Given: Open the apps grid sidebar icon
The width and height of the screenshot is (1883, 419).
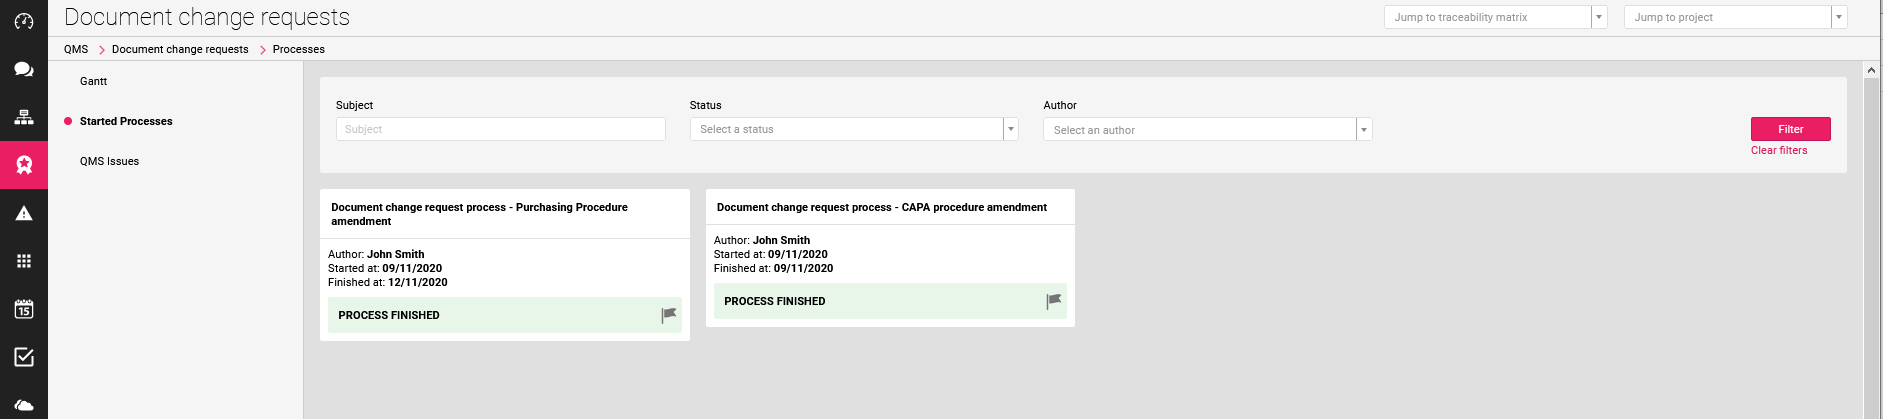Looking at the screenshot, I should point(24,261).
